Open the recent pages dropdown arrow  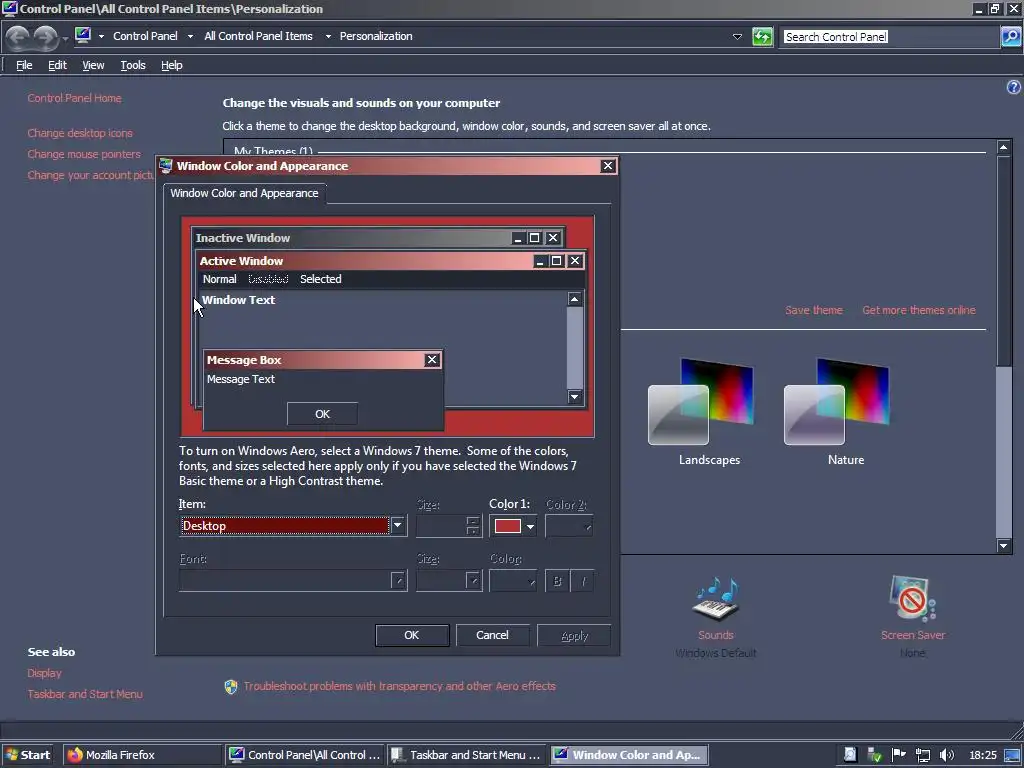65,39
